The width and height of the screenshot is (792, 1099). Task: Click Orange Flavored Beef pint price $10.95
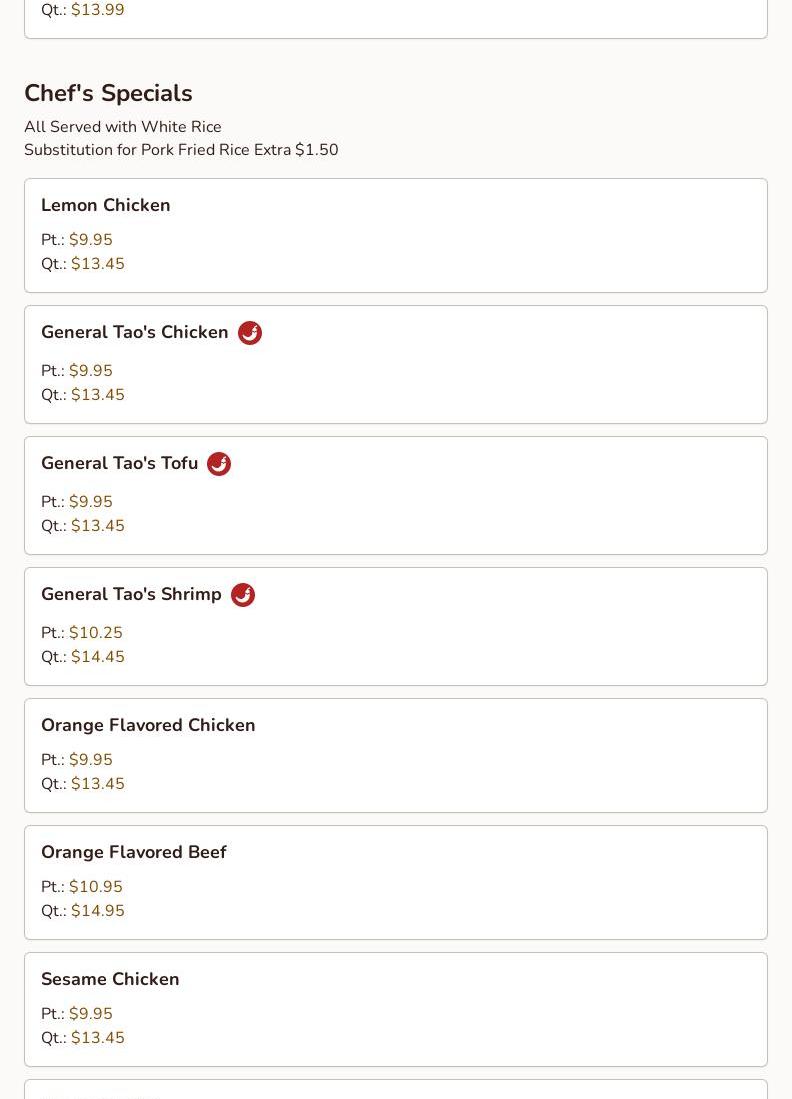(96, 887)
